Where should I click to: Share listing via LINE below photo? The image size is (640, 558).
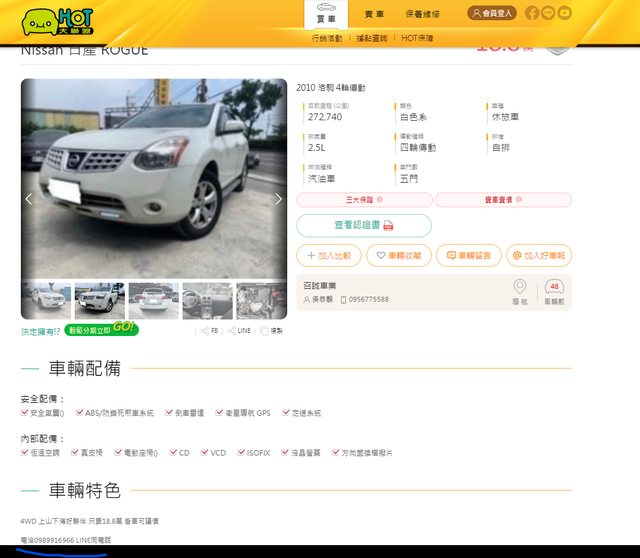click(236, 330)
